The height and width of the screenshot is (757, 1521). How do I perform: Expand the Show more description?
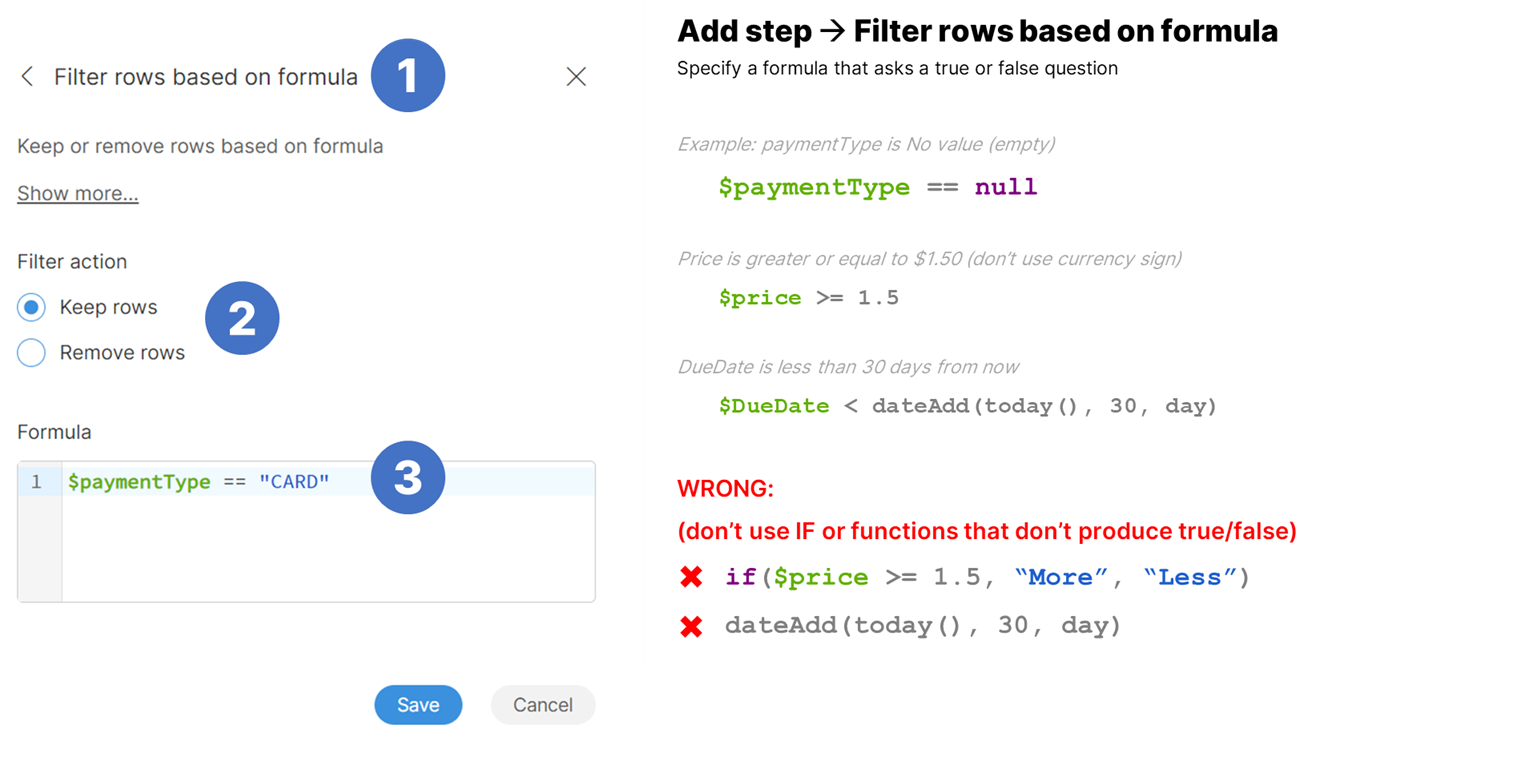77,193
